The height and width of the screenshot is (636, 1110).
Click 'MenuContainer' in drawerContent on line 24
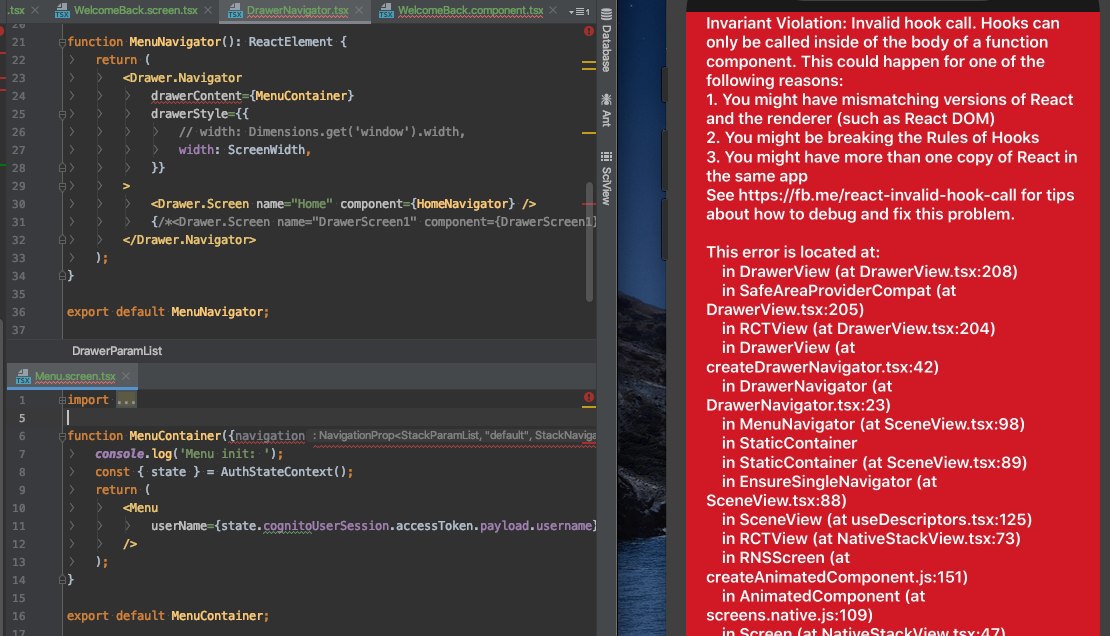coord(301,96)
